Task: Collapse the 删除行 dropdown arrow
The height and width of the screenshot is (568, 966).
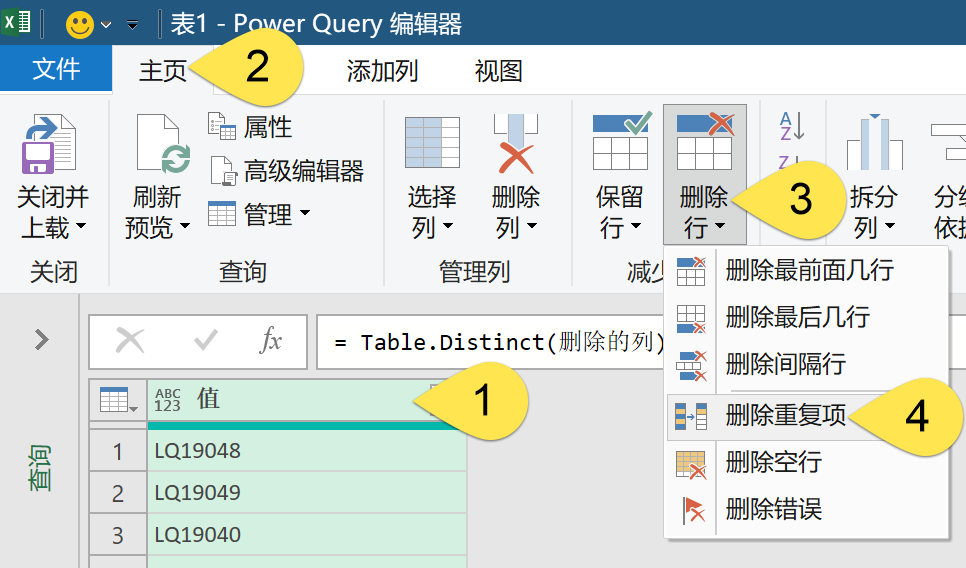Action: click(x=720, y=226)
